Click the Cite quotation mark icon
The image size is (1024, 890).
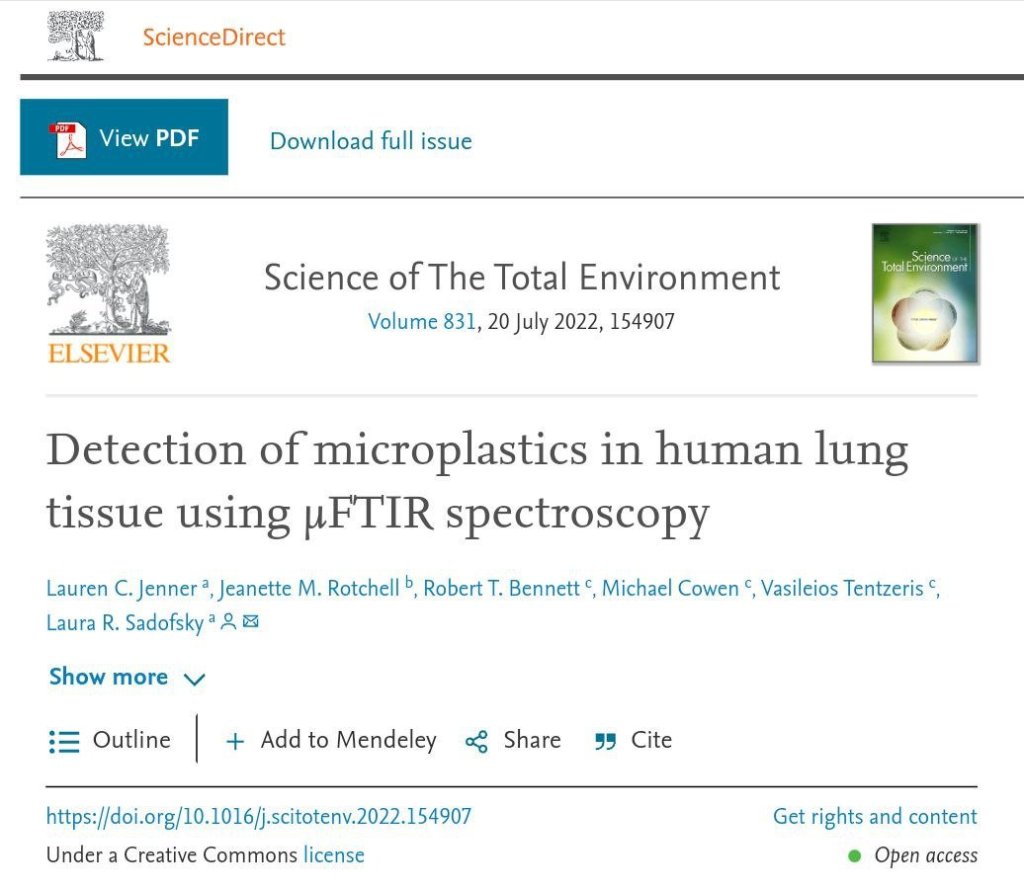click(605, 741)
